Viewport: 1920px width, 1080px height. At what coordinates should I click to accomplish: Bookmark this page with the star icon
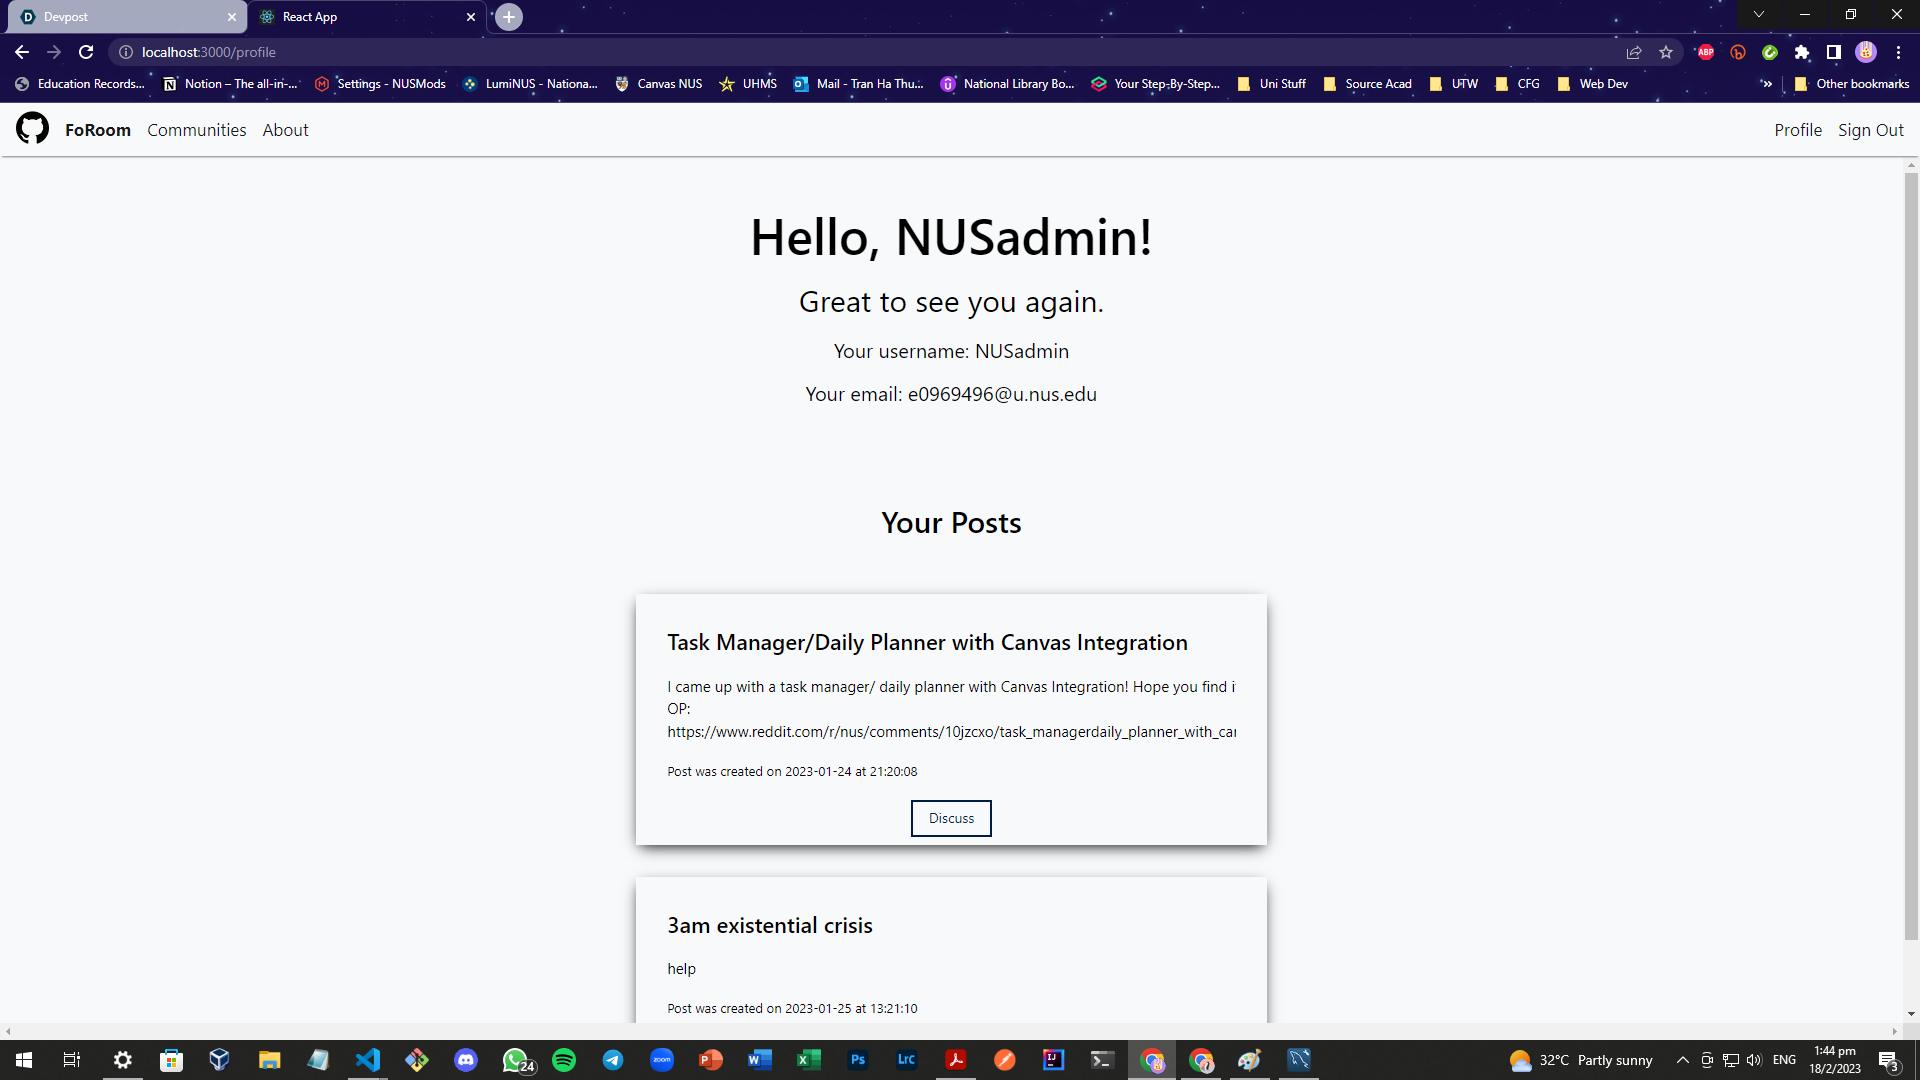point(1666,52)
